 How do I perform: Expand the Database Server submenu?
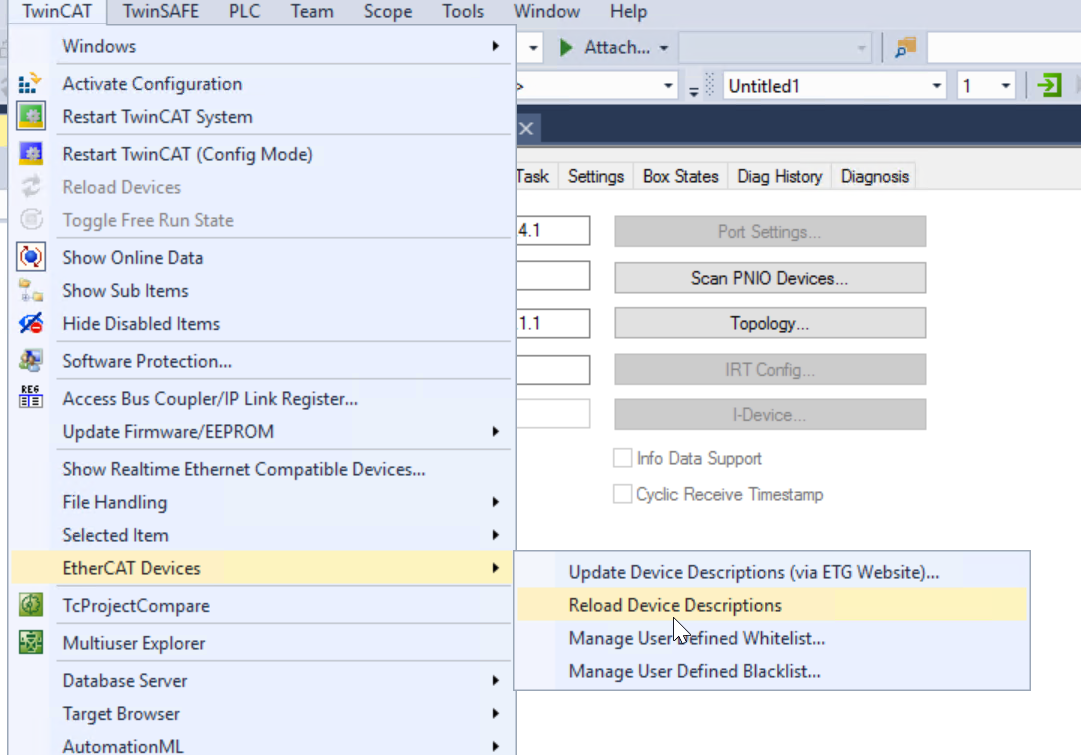pos(495,680)
